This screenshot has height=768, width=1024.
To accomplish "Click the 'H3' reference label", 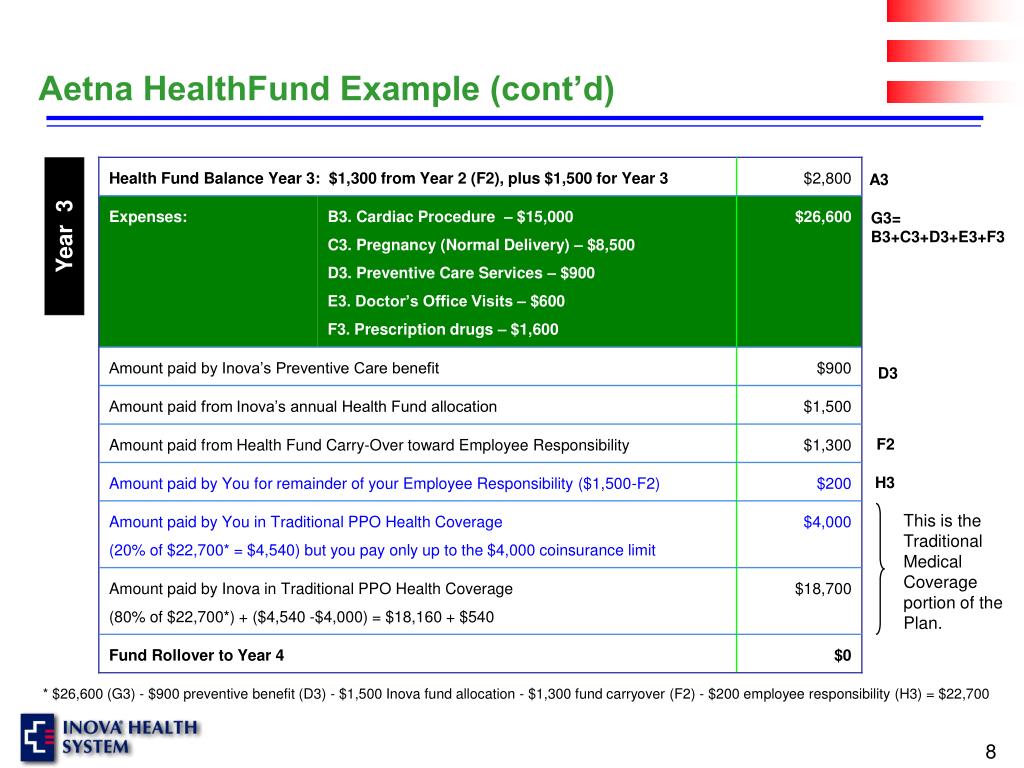I will click(x=885, y=483).
